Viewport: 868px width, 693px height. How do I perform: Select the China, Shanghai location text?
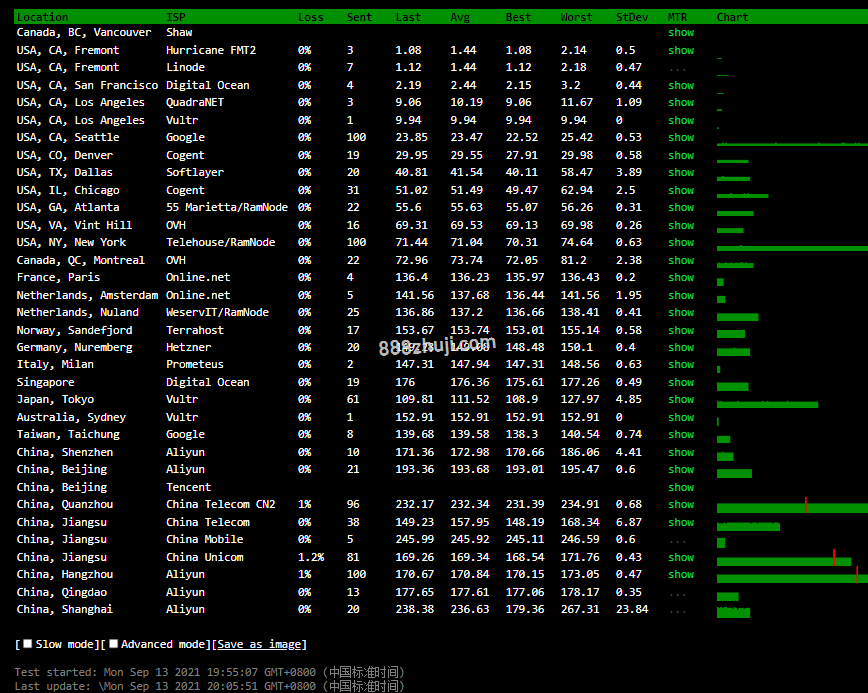pyautogui.click(x=65, y=609)
